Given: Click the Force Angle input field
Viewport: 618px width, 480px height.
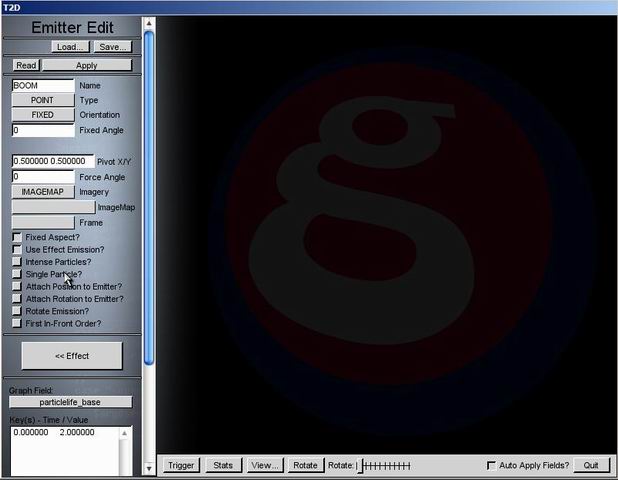Looking at the screenshot, I should tap(43, 177).
